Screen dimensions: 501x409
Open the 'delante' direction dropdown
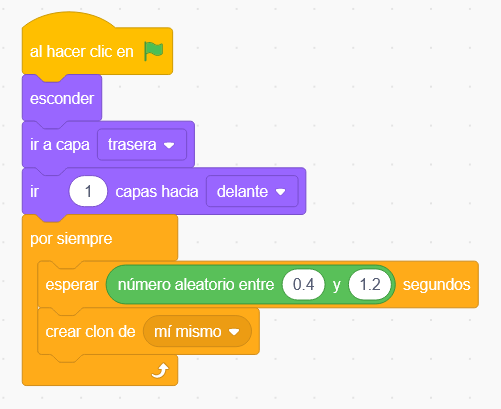coord(252,192)
